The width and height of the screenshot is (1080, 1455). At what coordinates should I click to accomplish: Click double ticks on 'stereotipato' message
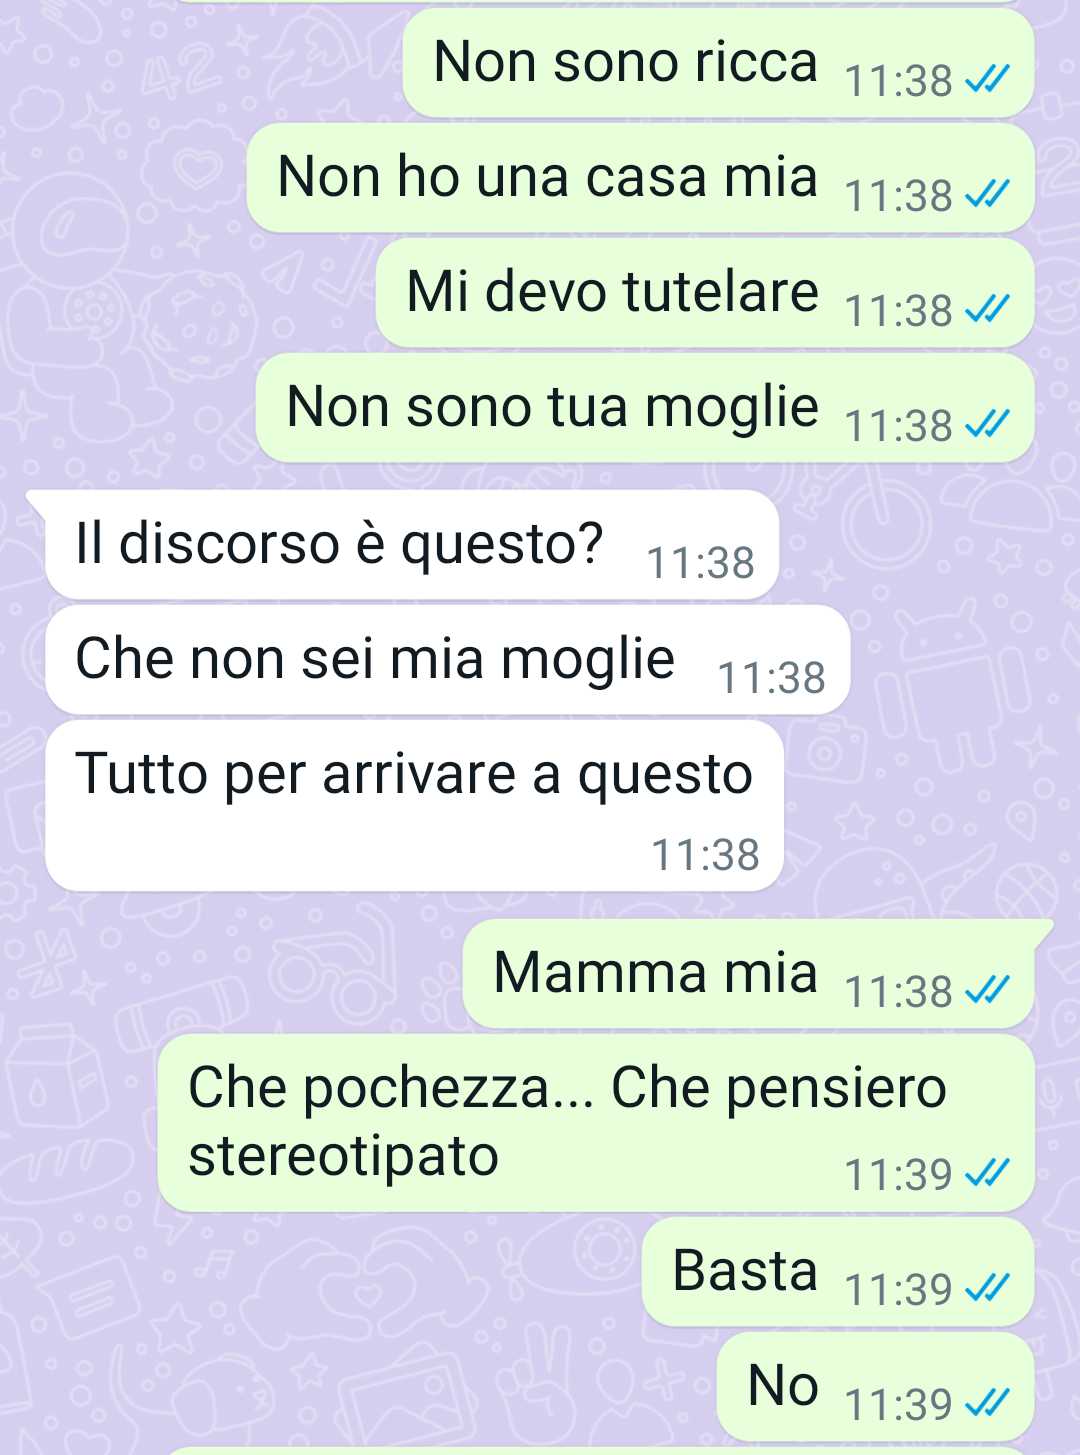point(987,1173)
